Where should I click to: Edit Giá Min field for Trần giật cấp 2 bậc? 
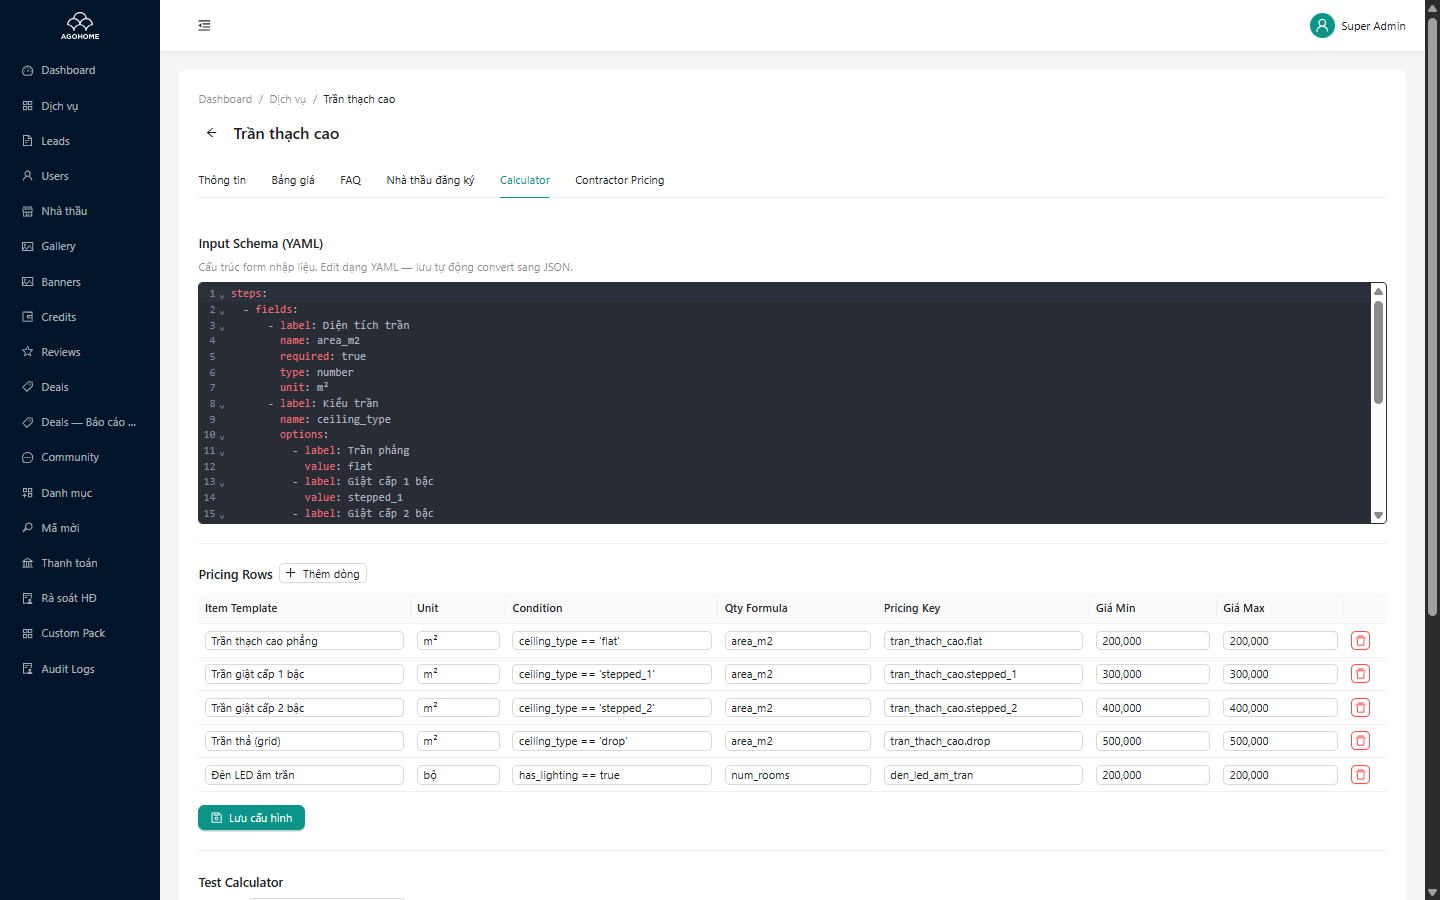[x=1153, y=708]
